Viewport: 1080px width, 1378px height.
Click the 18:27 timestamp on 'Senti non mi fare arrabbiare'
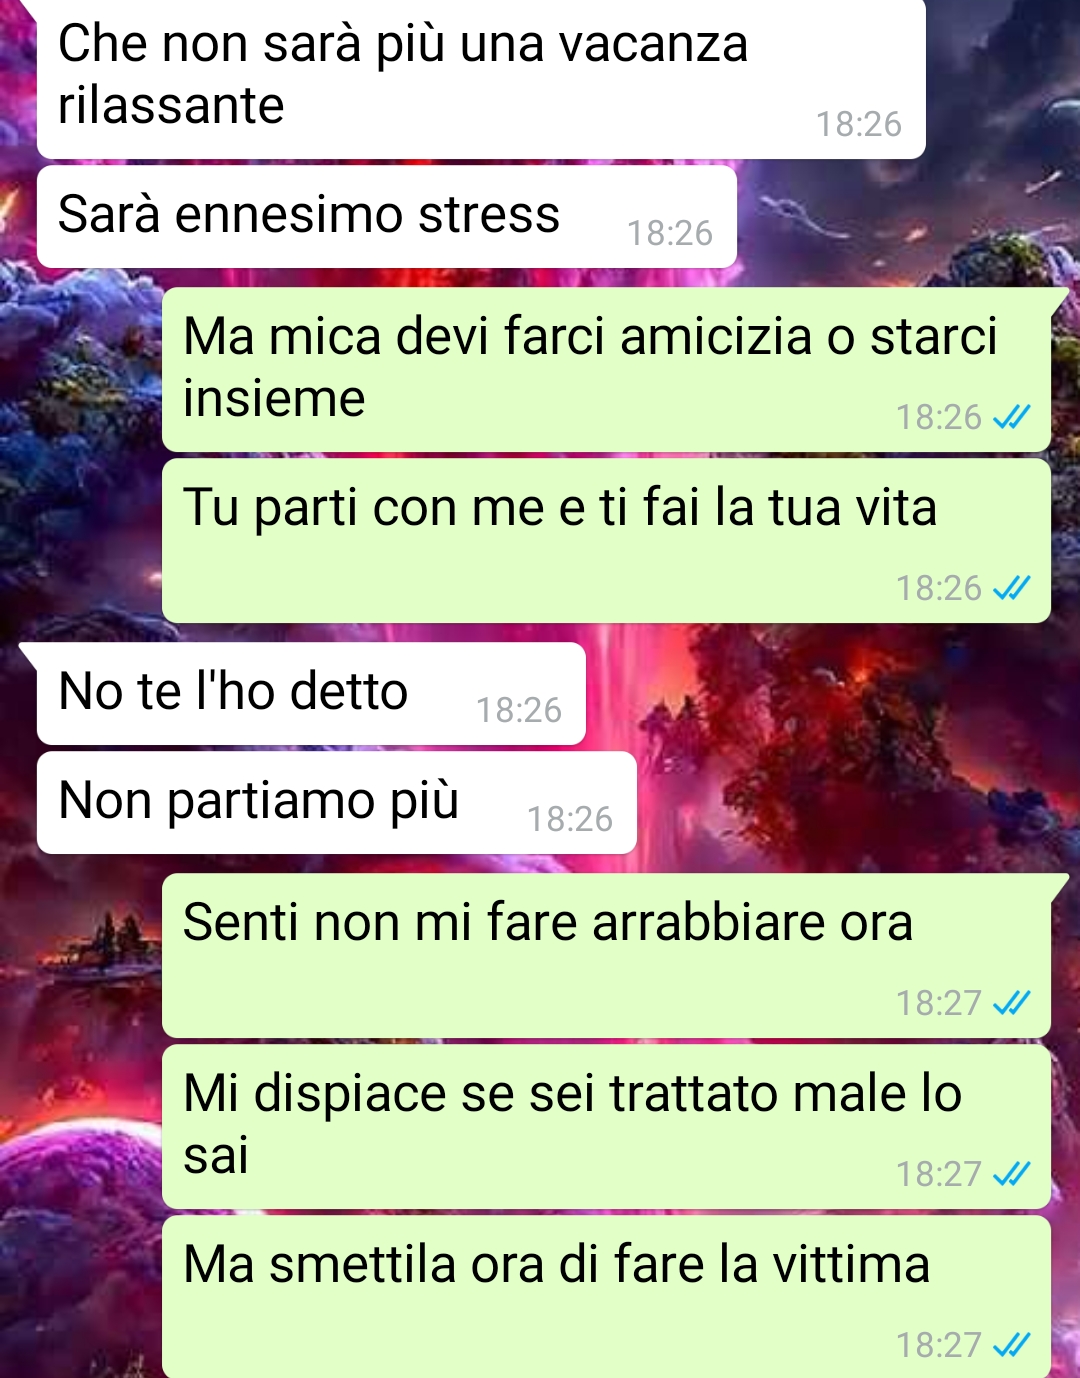coord(938,1002)
